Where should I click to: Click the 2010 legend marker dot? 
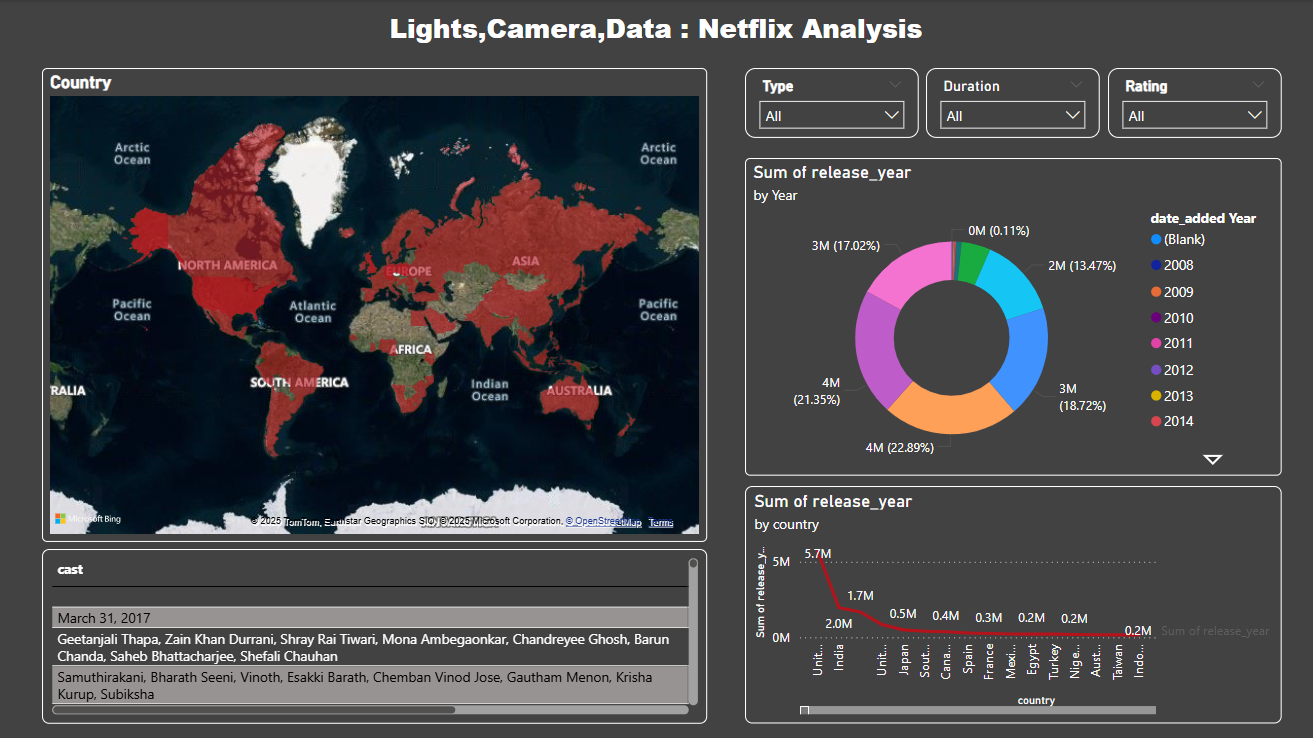pyautogui.click(x=1156, y=318)
